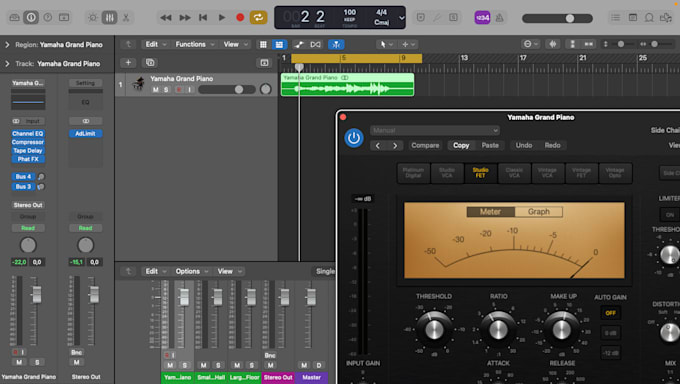Open AdLimit plug-in on Stereo Out
The height and width of the screenshot is (384, 680).
tap(85, 134)
